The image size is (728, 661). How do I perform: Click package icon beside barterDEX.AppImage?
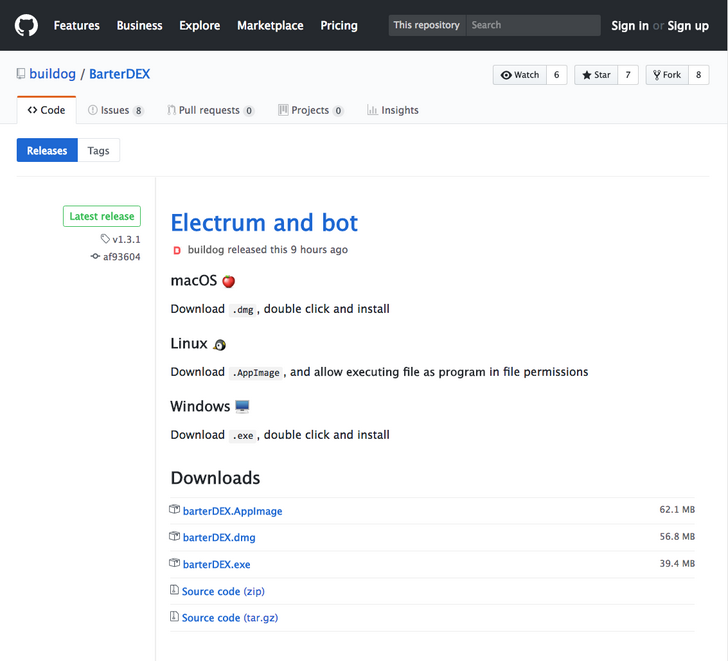tap(175, 509)
